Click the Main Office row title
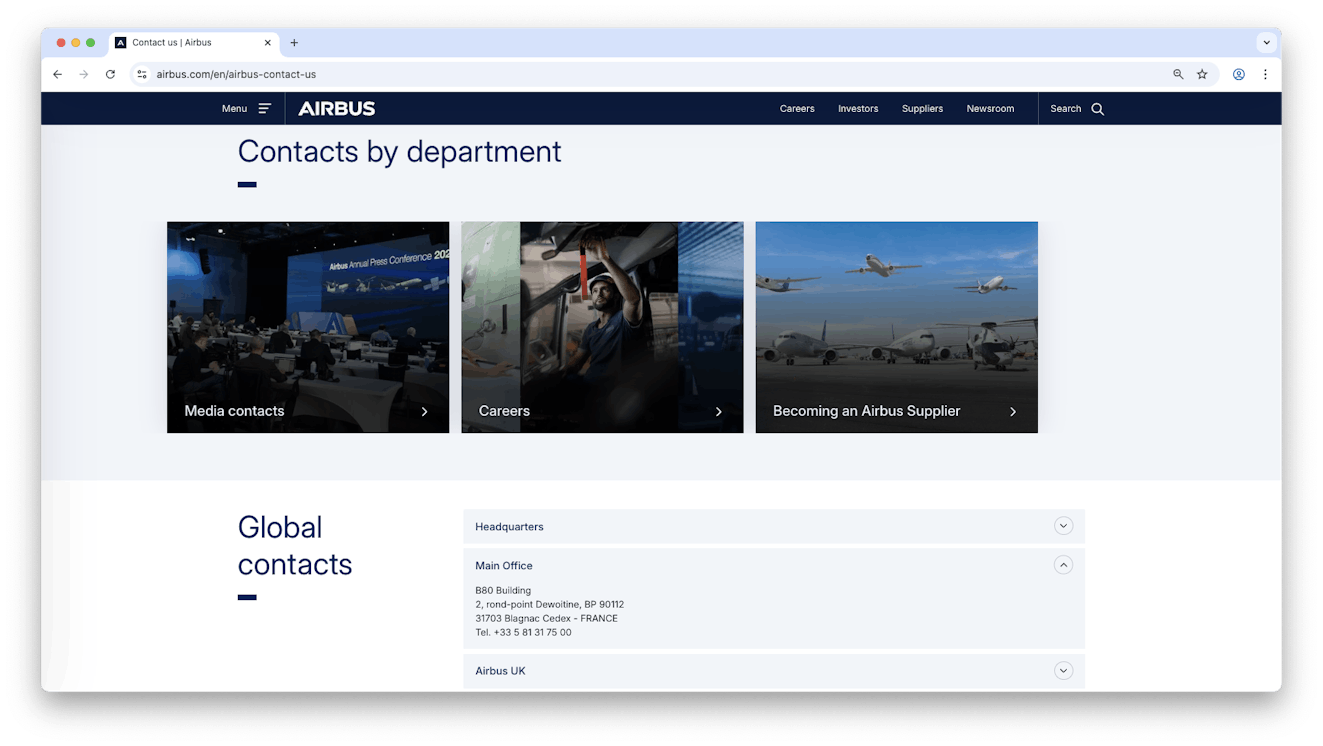Screen dimensions: 1323x746 [x=504, y=565]
